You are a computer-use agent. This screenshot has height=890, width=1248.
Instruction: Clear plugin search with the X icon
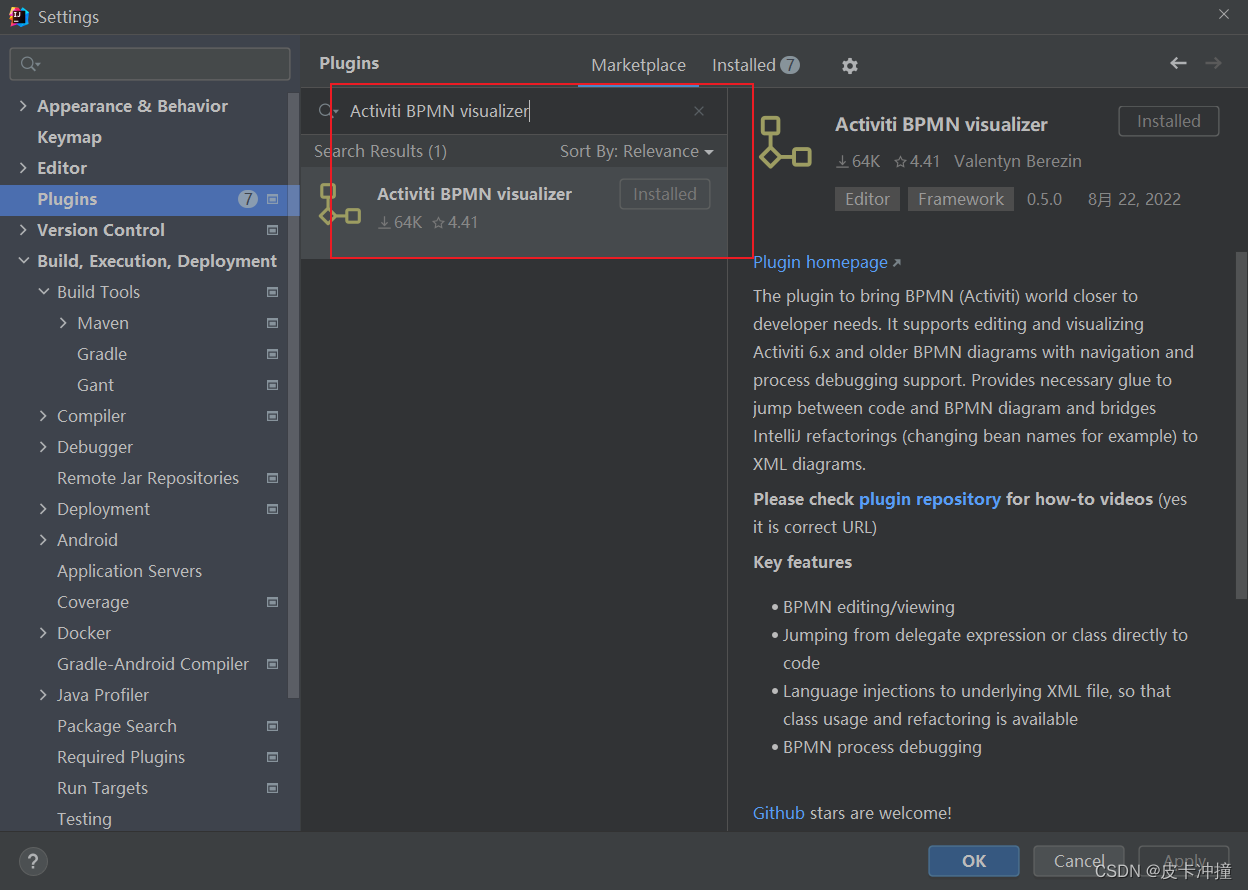pyautogui.click(x=699, y=111)
